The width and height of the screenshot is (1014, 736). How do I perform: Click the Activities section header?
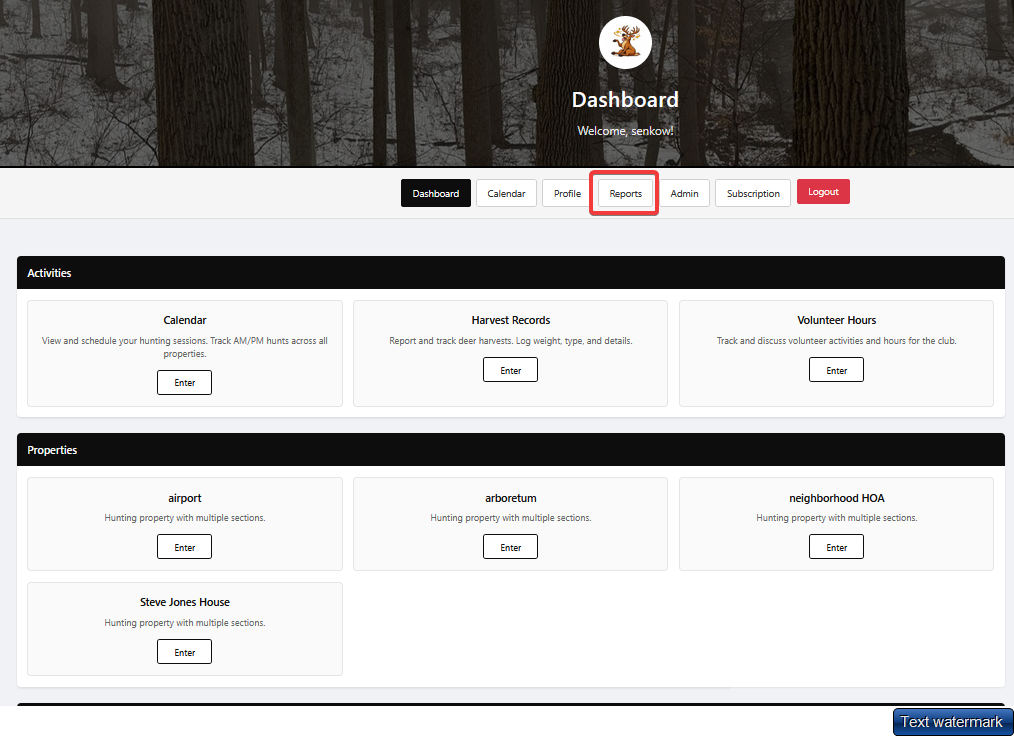pyautogui.click(x=49, y=272)
